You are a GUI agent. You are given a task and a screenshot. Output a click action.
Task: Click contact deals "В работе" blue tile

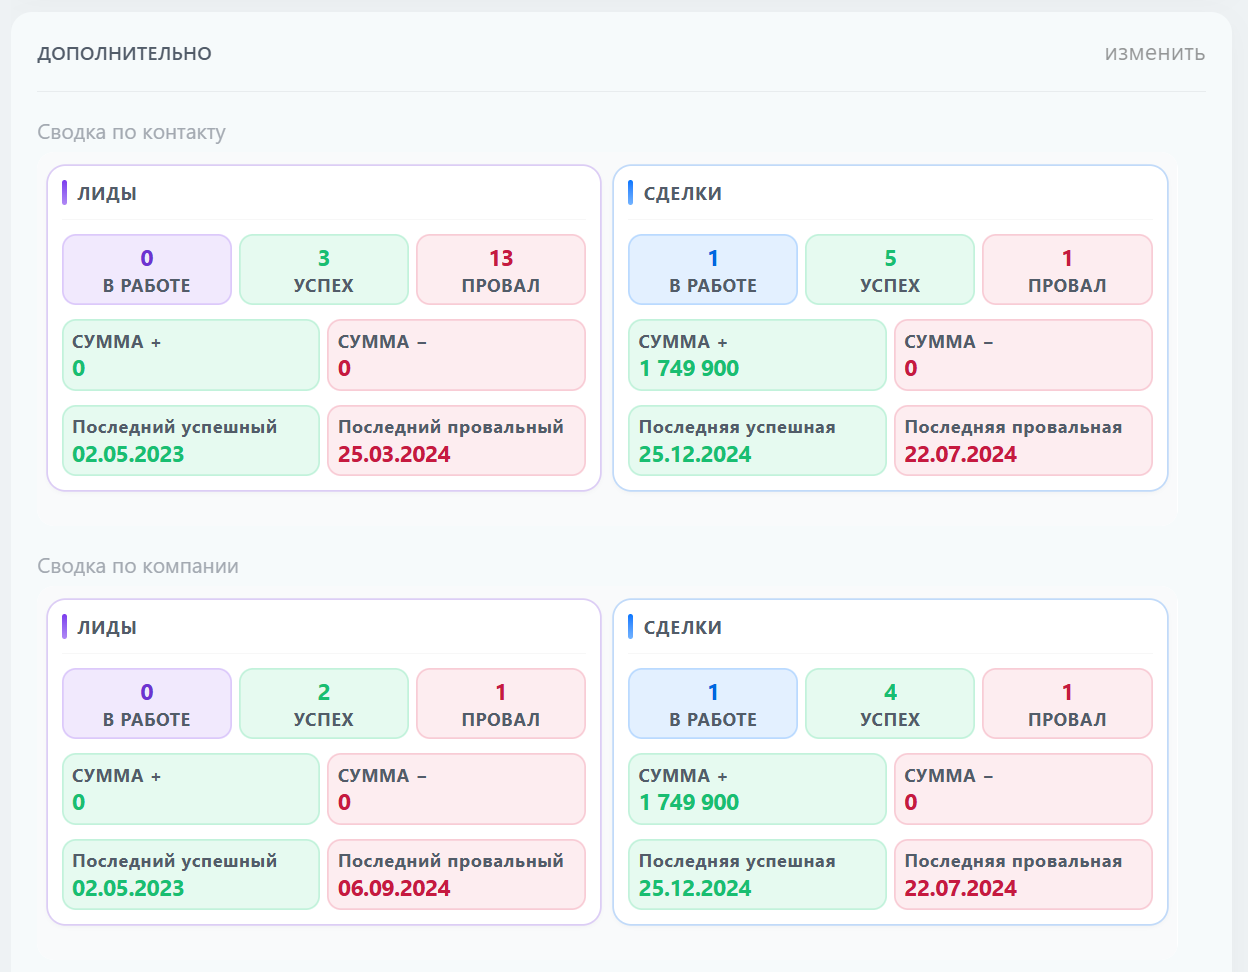[x=712, y=270]
